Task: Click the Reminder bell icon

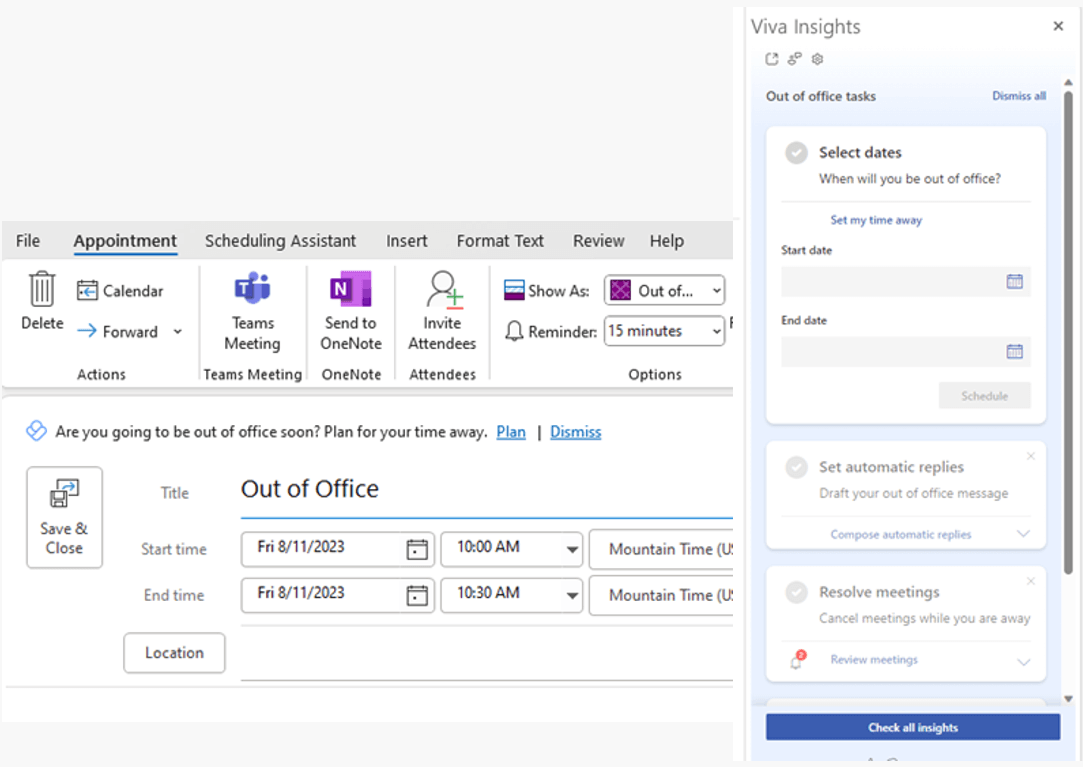Action: (x=514, y=331)
